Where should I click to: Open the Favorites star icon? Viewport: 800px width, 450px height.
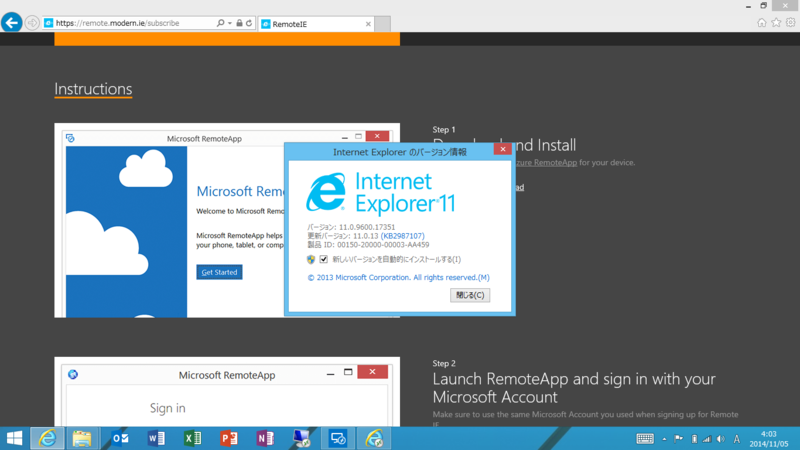point(776,22)
